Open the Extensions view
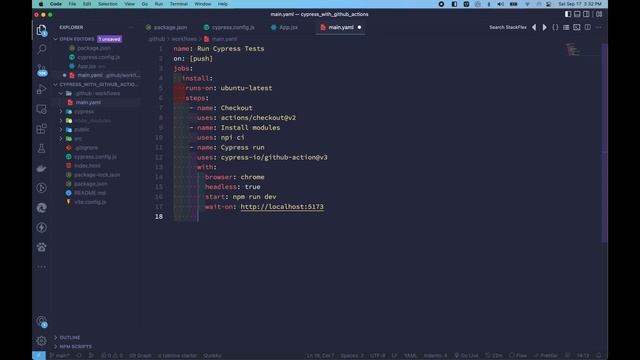 click(x=41, y=129)
